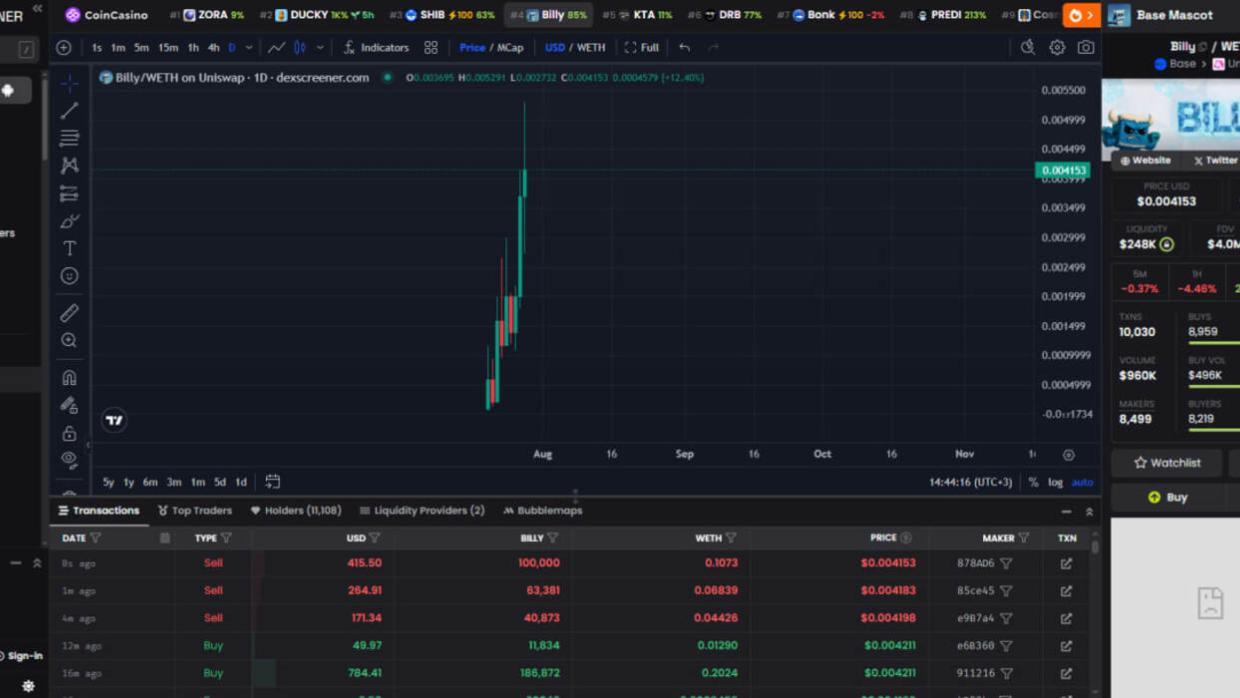Click the fire trending icon button
Screen dimensions: 1240x698
click(x=1080, y=15)
